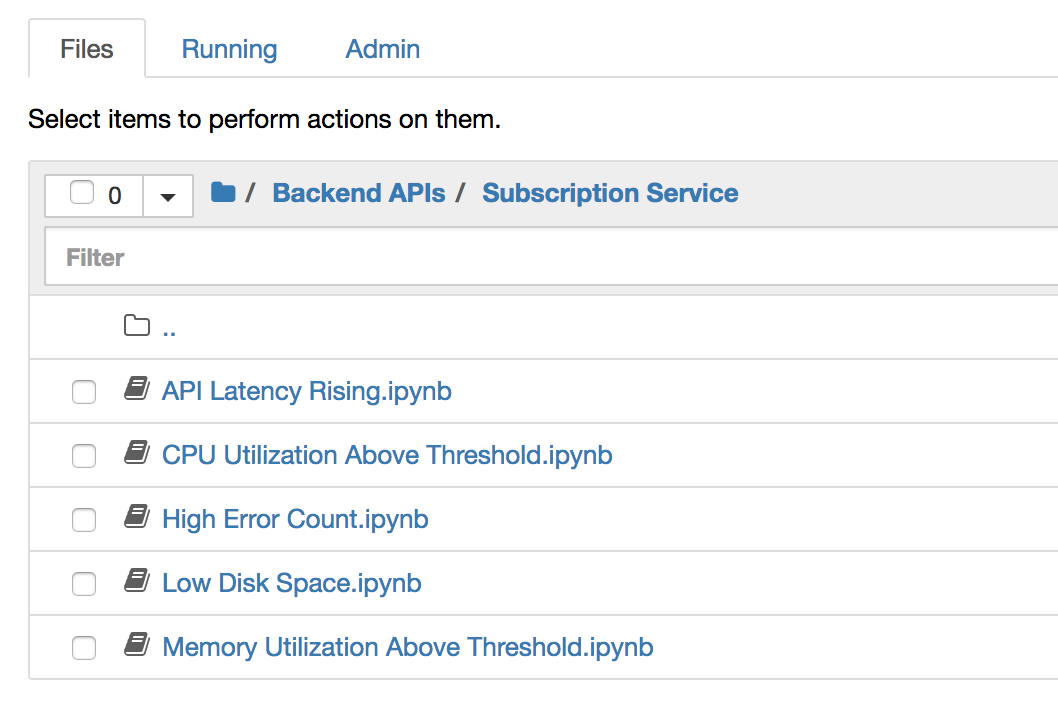This screenshot has height=716, width=1058.
Task: Click the notebook icon beside Low Disk Space
Action: pos(136,582)
